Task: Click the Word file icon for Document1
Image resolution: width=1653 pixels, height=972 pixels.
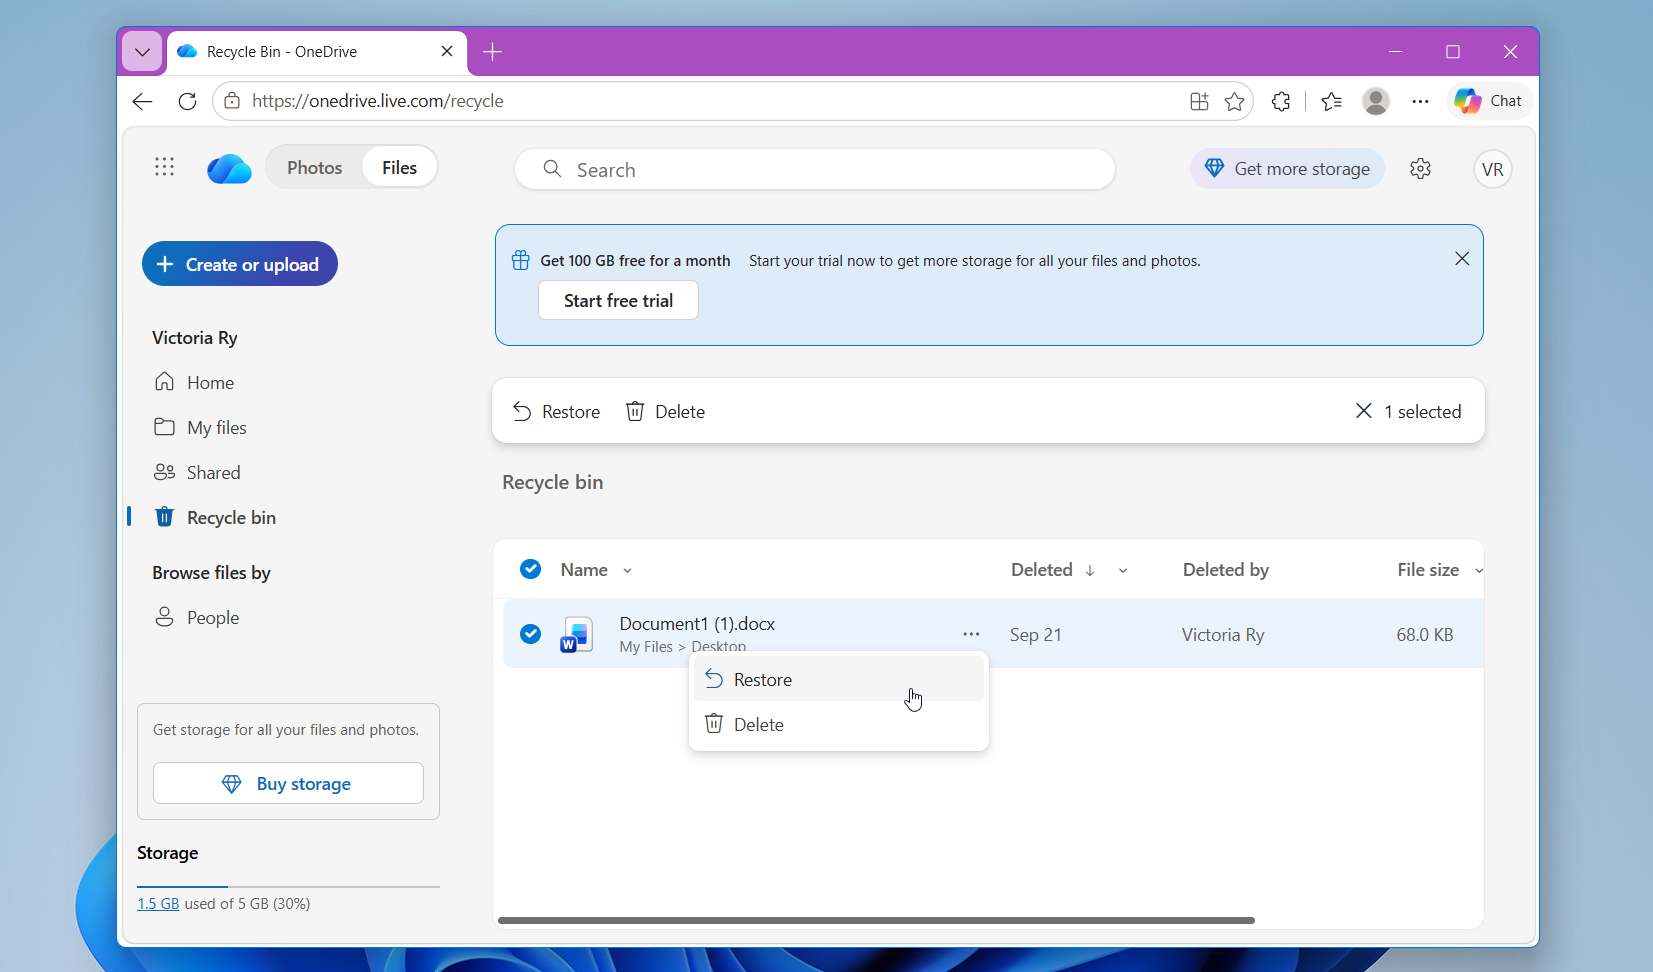Action: pos(577,635)
